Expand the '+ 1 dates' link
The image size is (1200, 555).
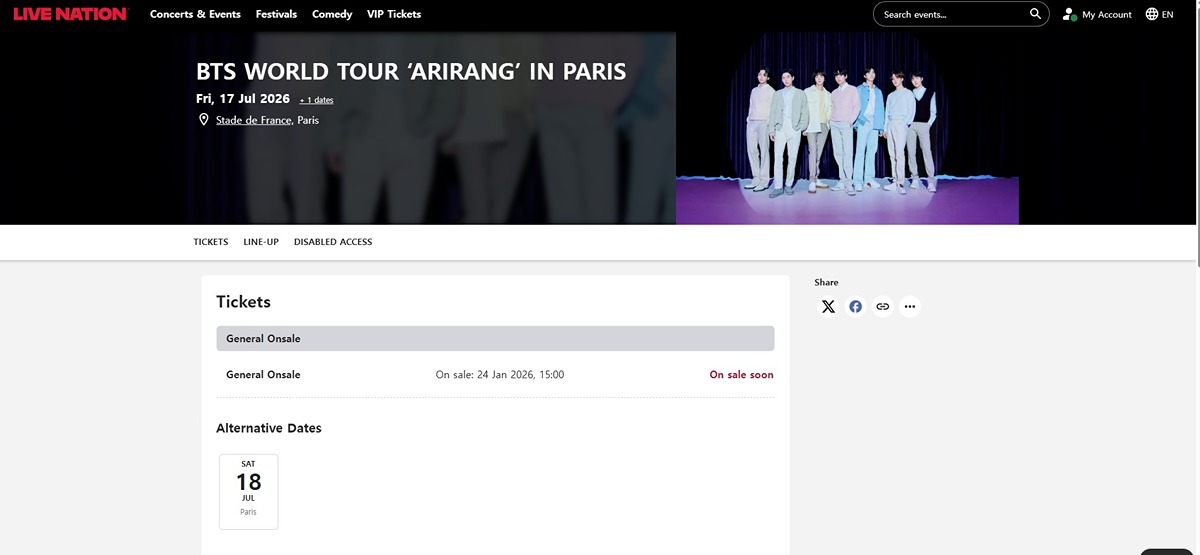316,100
